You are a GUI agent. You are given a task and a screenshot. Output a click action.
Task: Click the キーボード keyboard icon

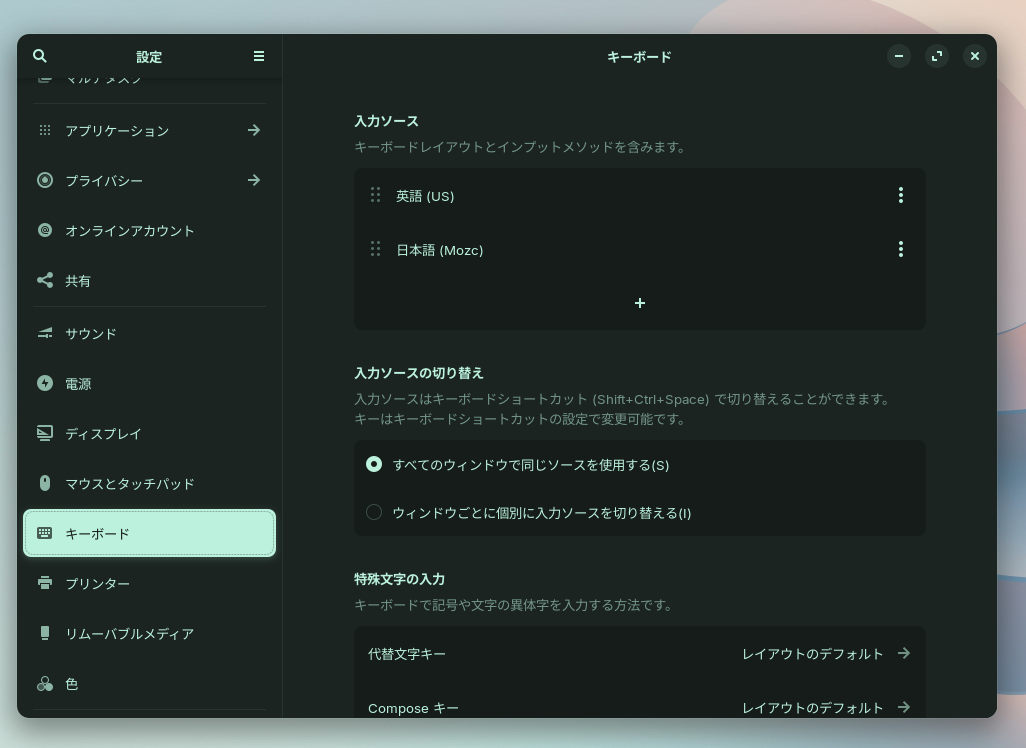pyautogui.click(x=44, y=533)
